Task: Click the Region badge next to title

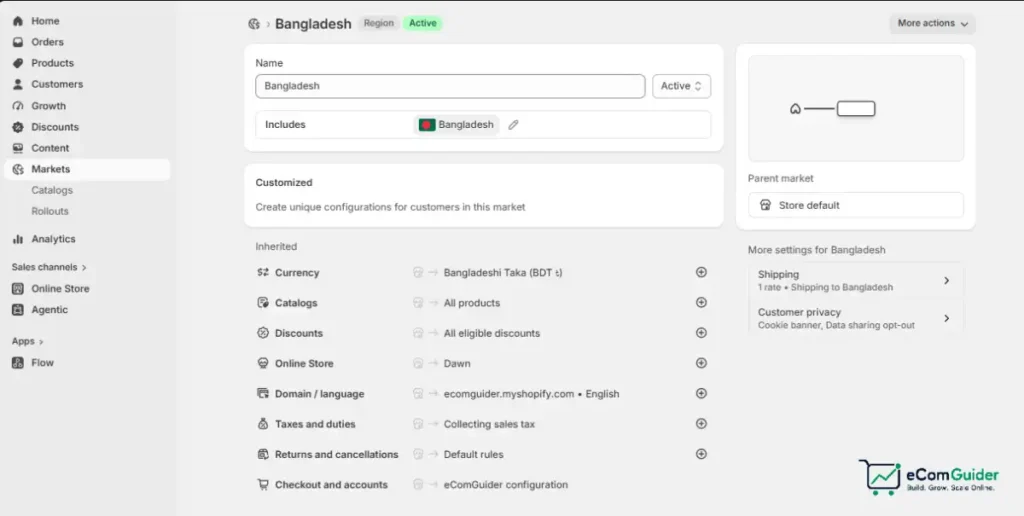Action: click(379, 24)
